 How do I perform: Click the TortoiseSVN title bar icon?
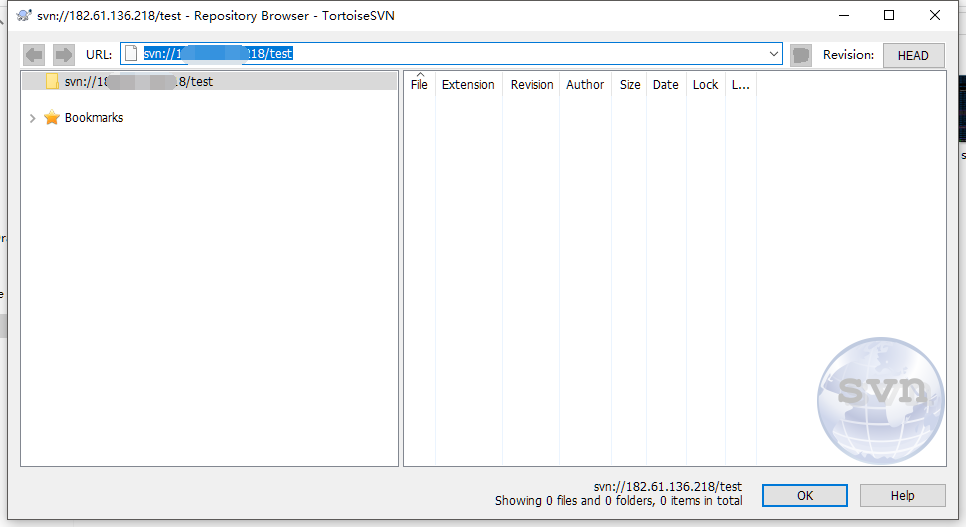click(24, 15)
